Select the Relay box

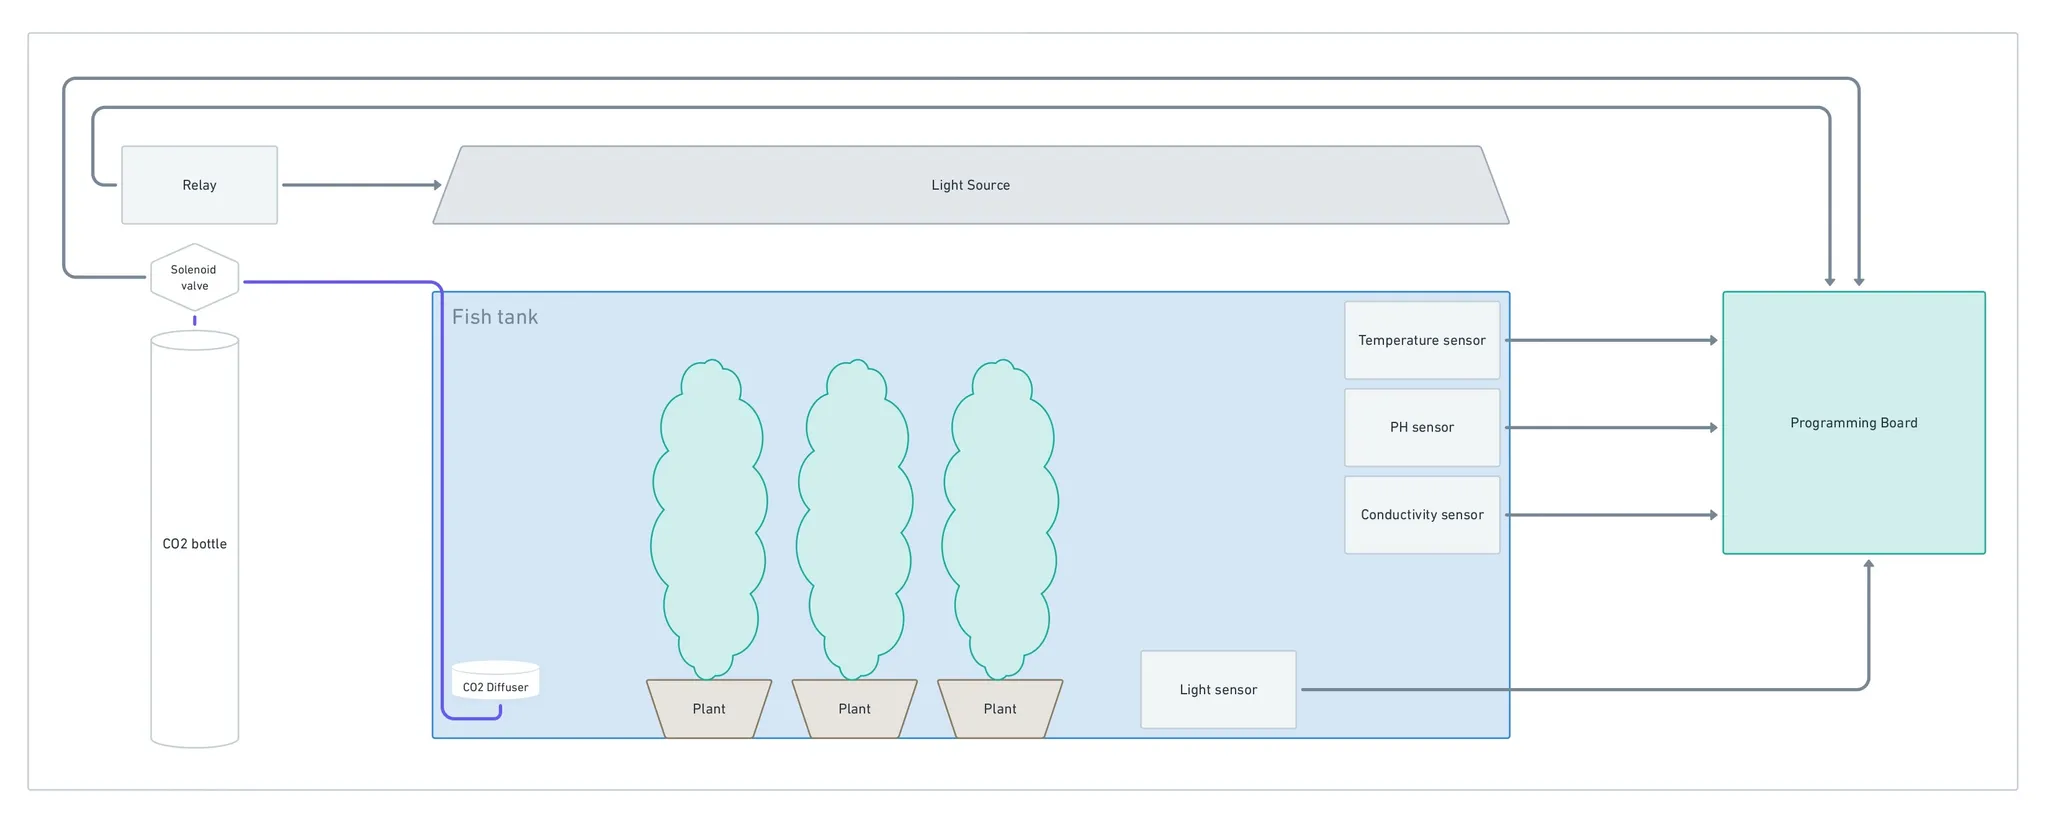pyautogui.click(x=199, y=185)
